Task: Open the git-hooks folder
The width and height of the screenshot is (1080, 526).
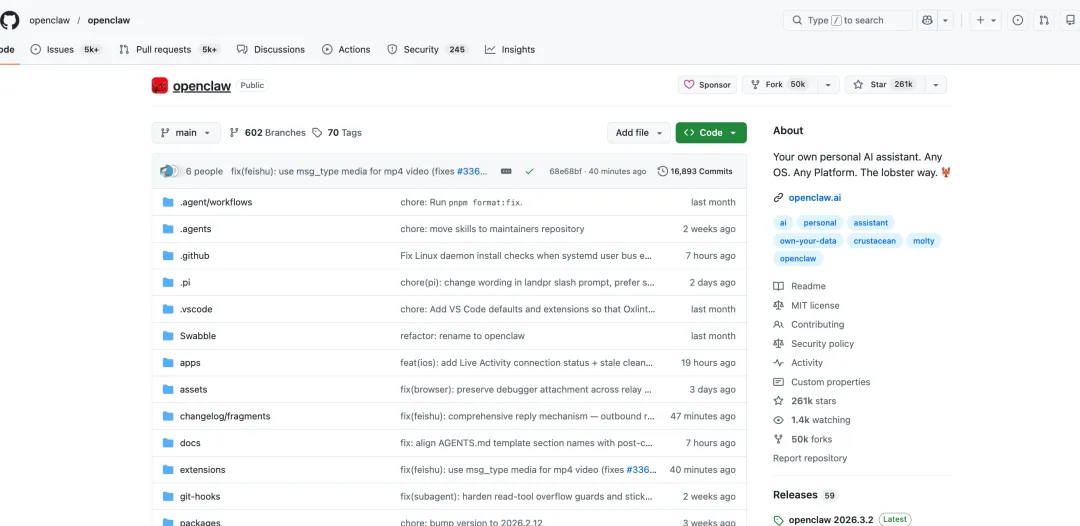Action: [200, 496]
